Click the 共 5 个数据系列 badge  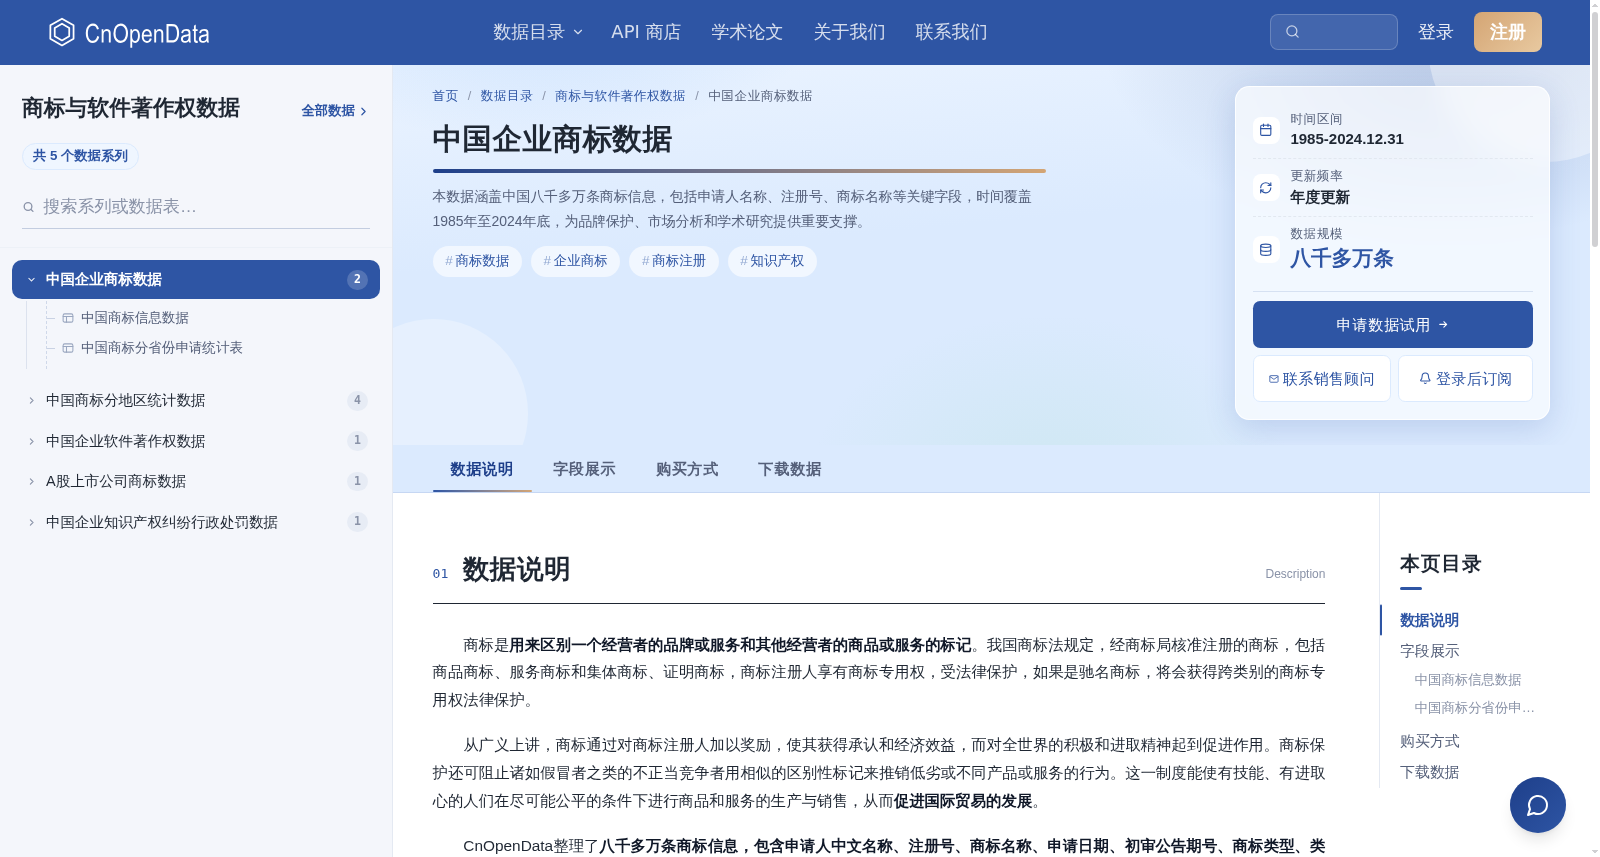tap(80, 156)
